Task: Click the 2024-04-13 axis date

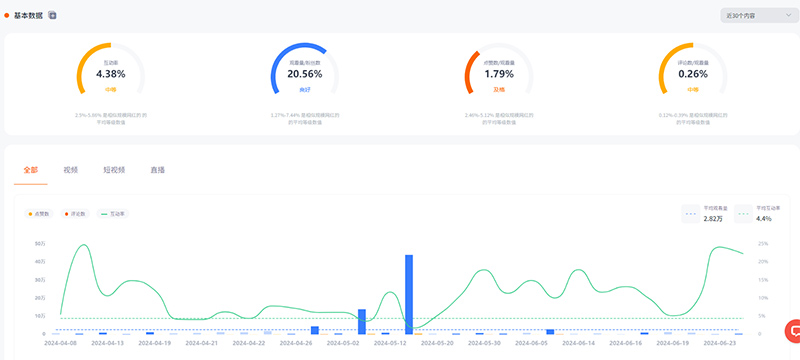Action: pyautogui.click(x=108, y=343)
